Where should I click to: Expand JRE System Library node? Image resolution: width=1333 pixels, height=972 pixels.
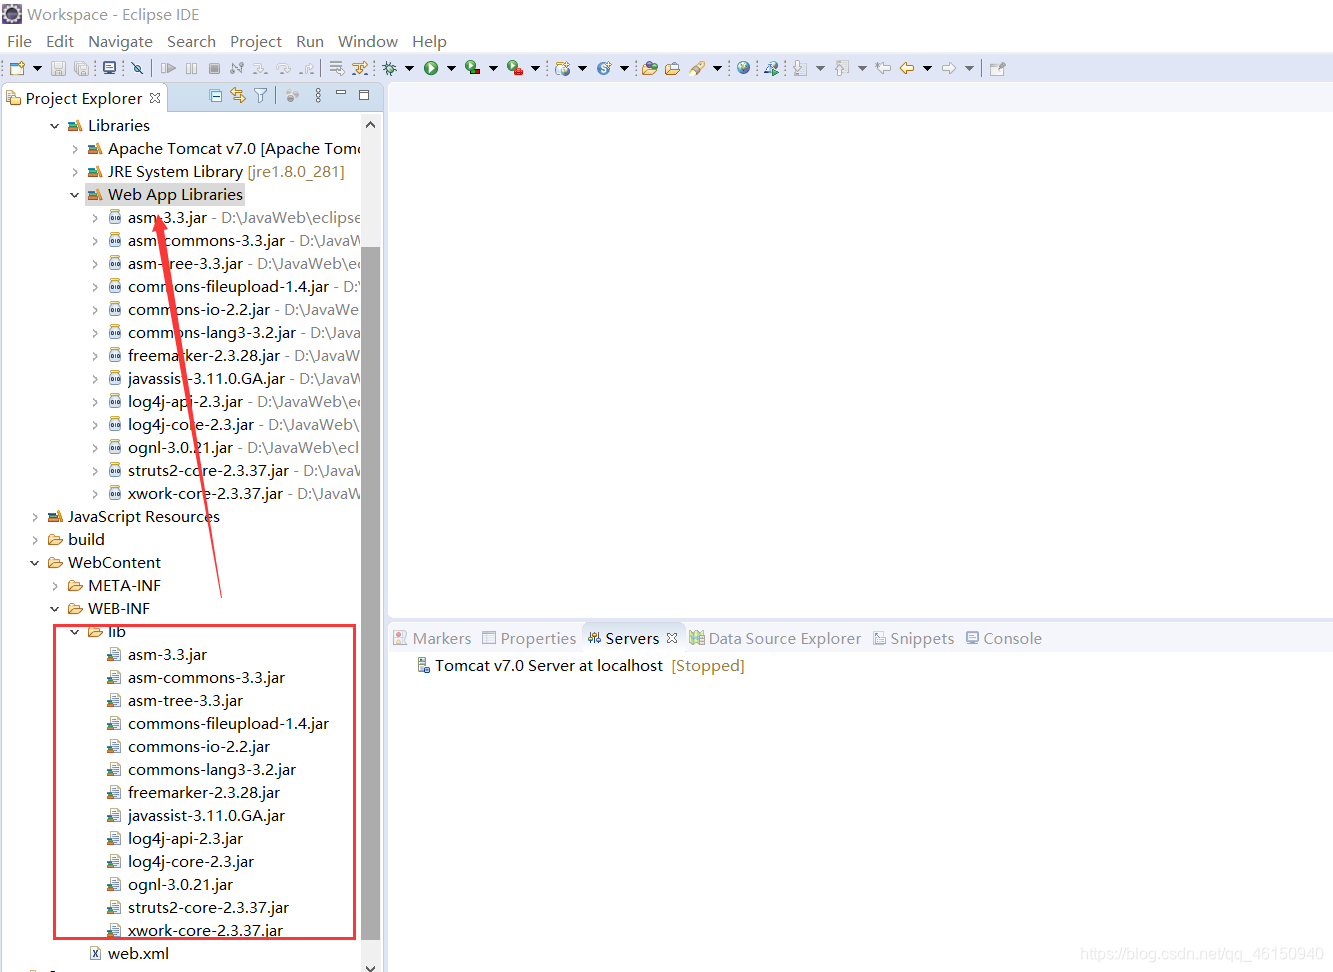tap(75, 172)
